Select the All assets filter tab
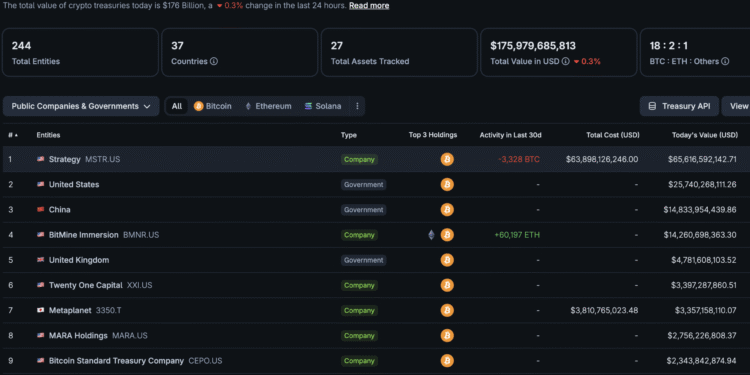Image resolution: width=750 pixels, height=375 pixels. click(x=177, y=106)
